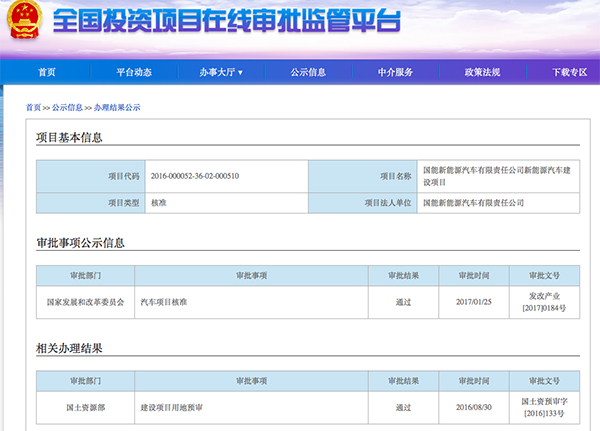Click the approval date 2017/01/25
This screenshot has width=600, height=431.
coord(475,301)
